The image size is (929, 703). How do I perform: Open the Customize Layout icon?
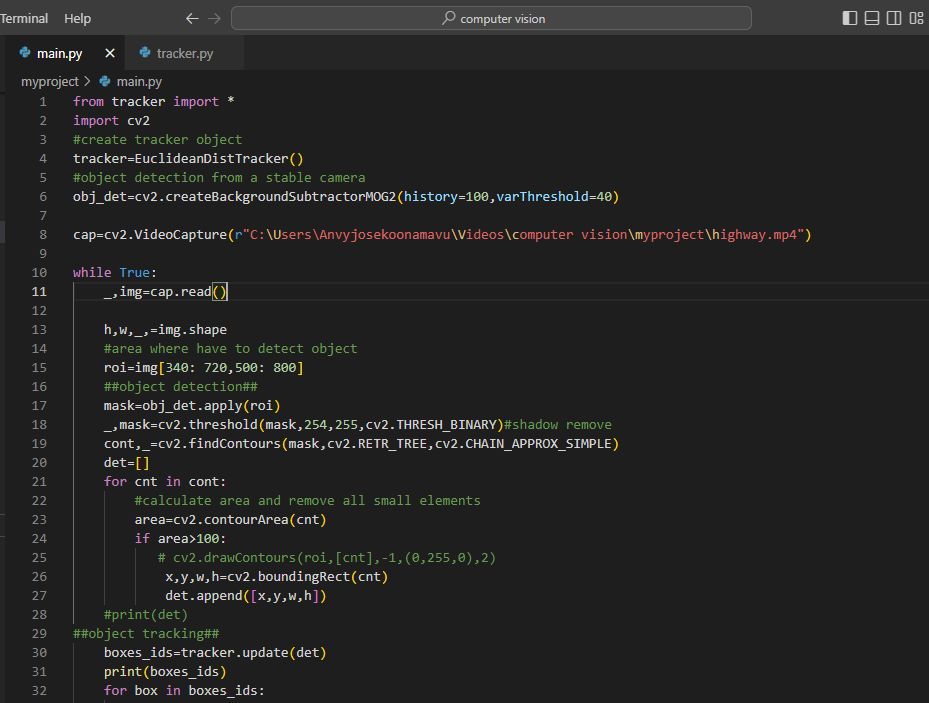[x=917, y=18]
